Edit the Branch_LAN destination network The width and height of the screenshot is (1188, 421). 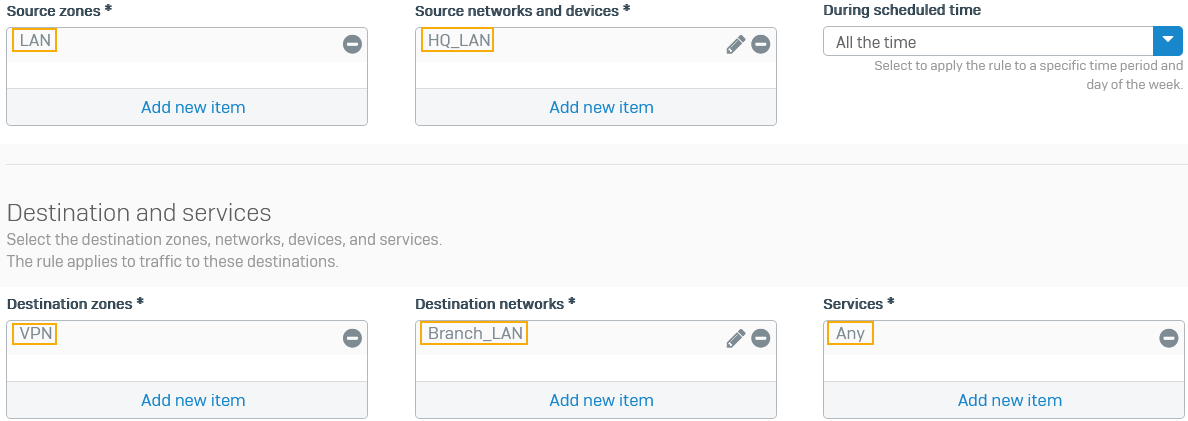736,338
